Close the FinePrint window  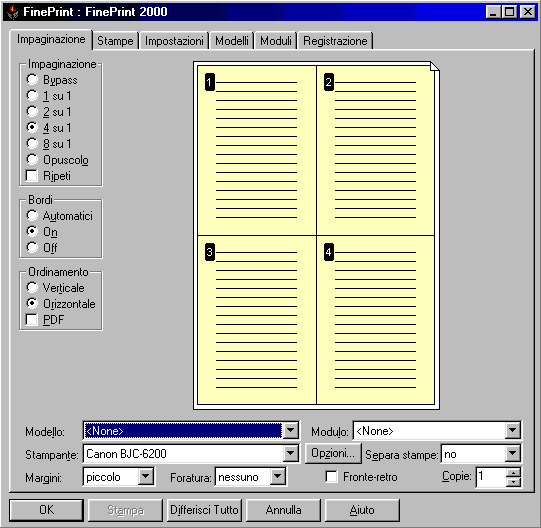pyautogui.click(x=528, y=12)
